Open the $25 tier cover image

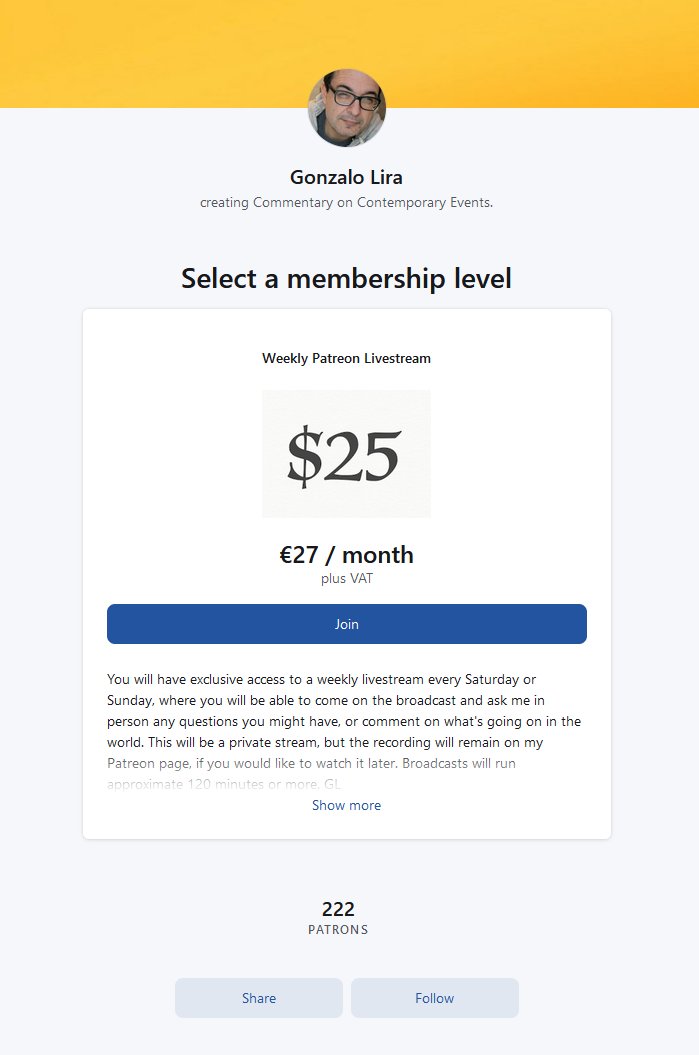346,454
